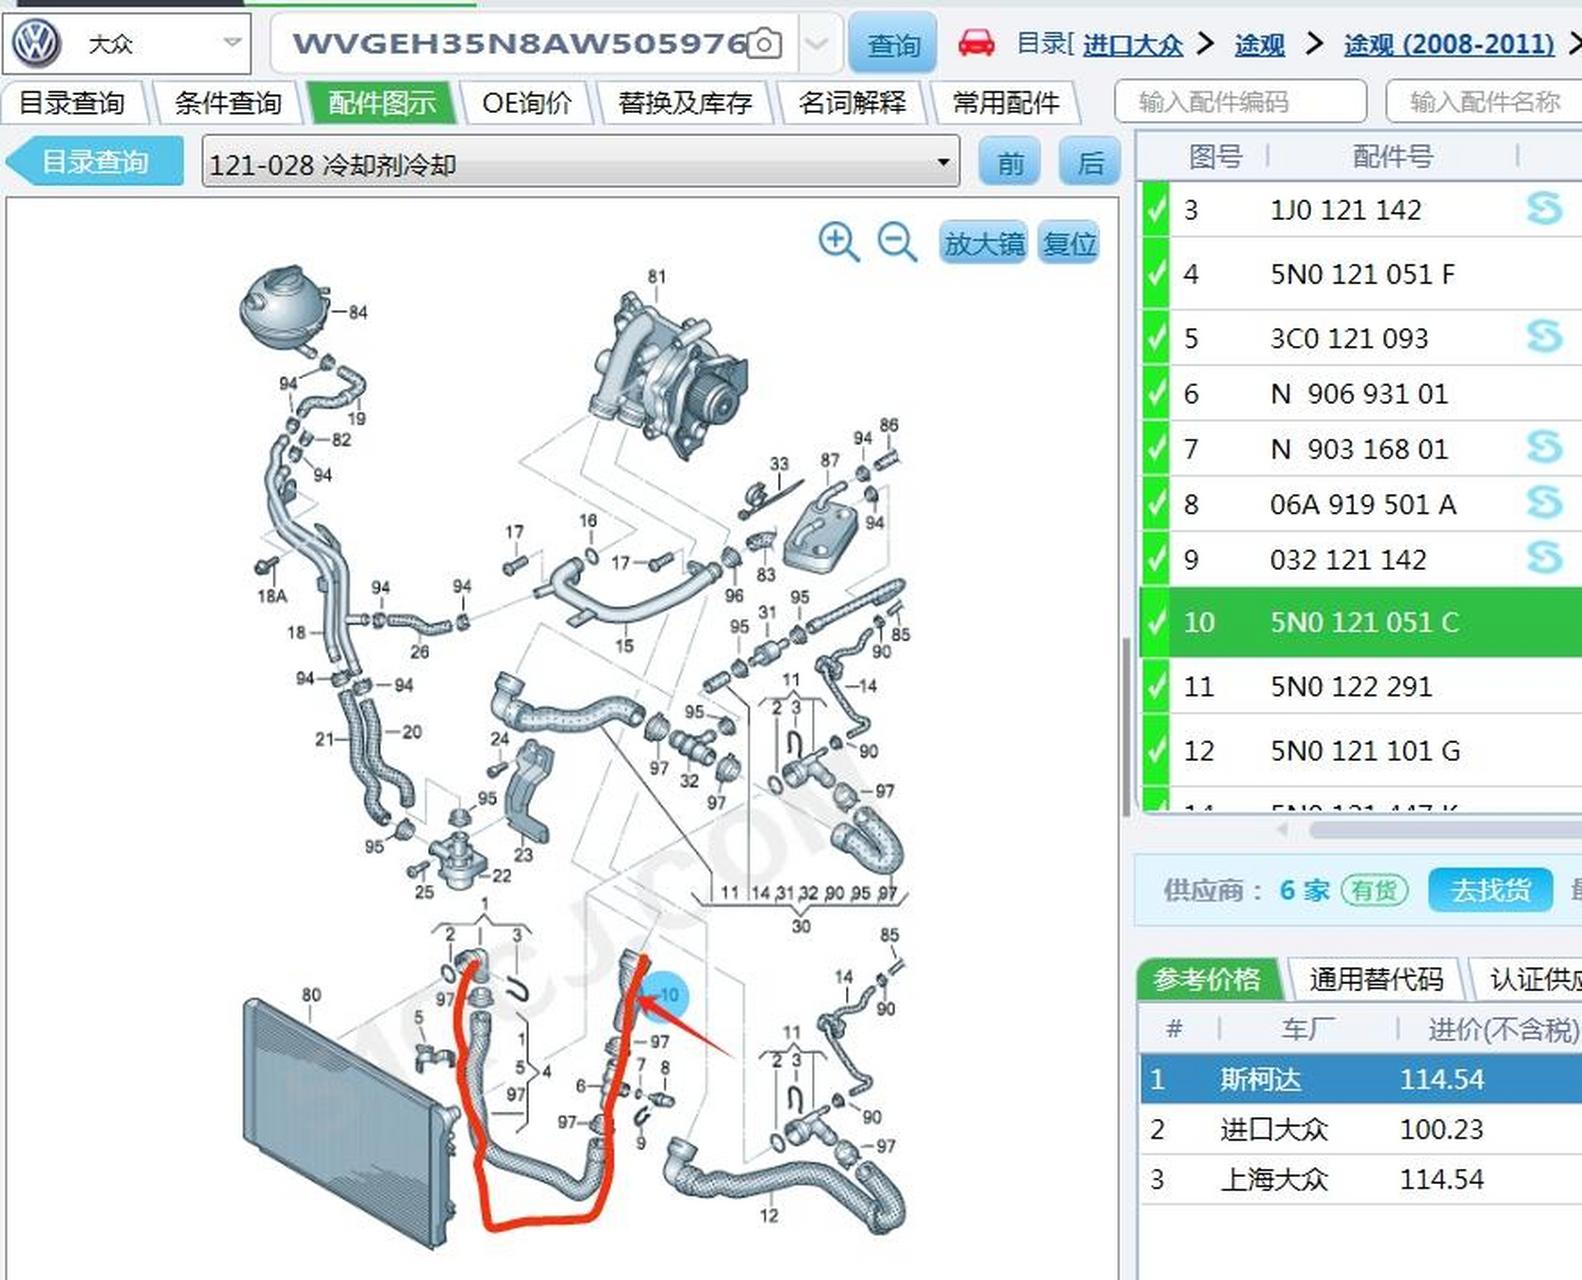Open the 通用替代码 tab

(x=1376, y=978)
